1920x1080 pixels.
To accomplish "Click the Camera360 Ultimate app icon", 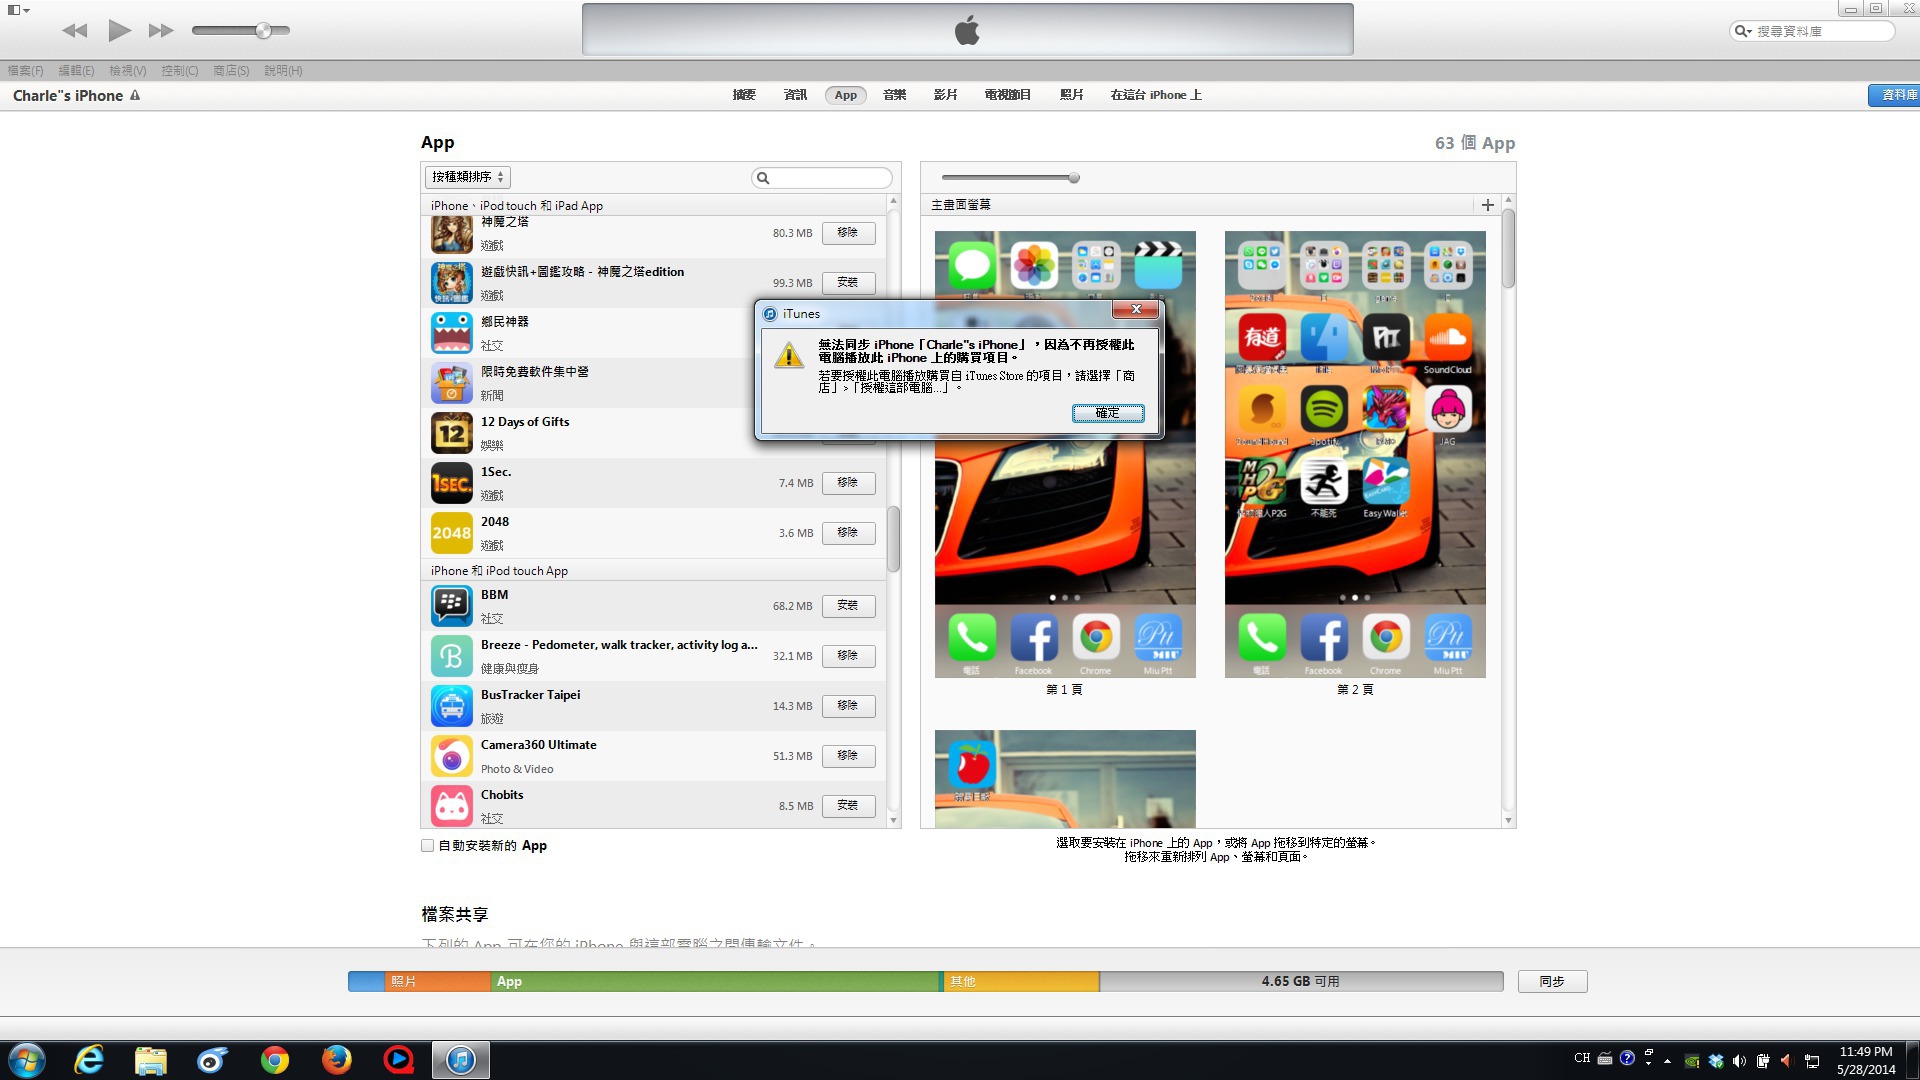I will click(x=452, y=756).
